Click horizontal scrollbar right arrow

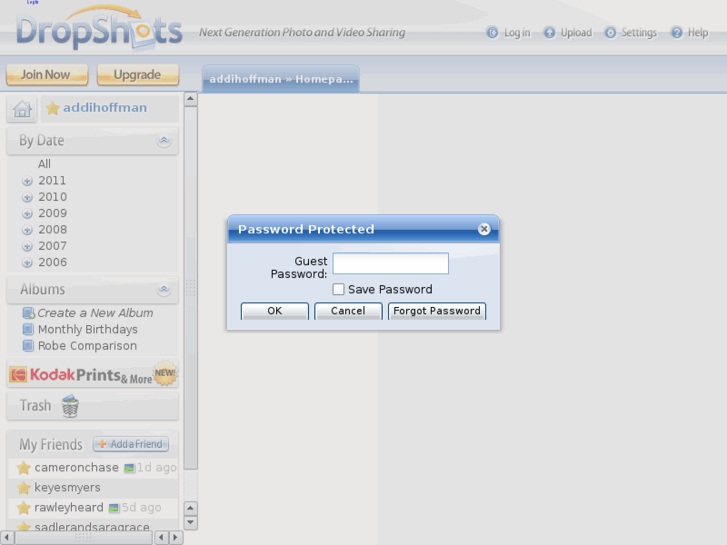175,538
